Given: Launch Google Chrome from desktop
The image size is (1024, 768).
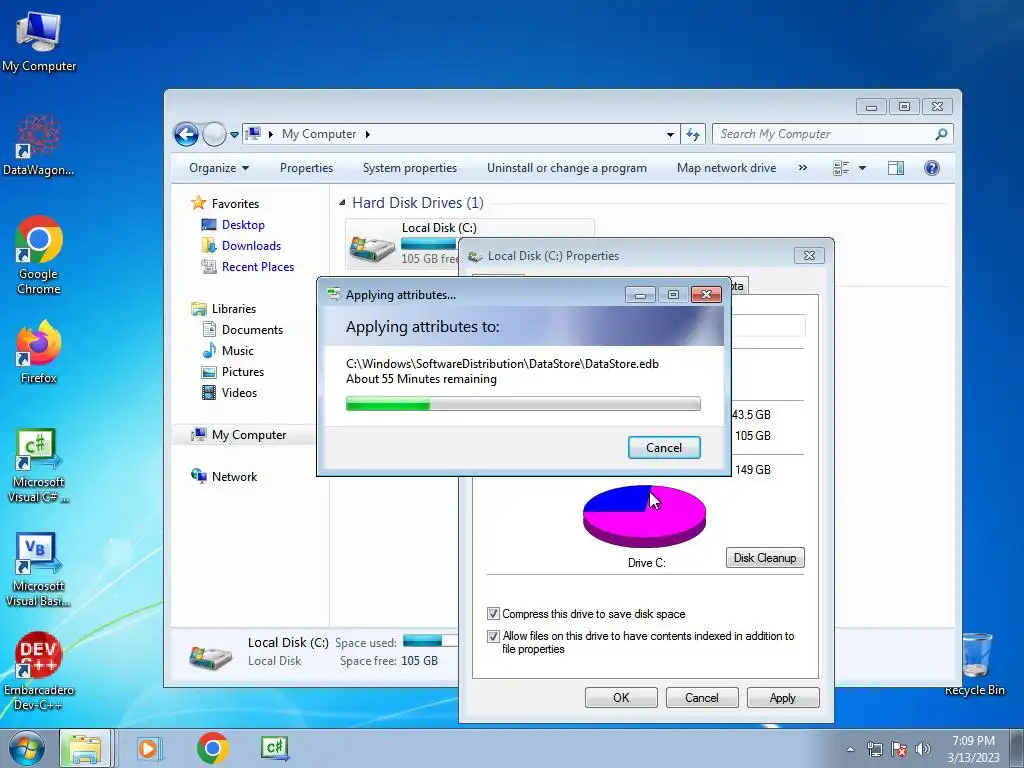Looking at the screenshot, I should [39, 255].
